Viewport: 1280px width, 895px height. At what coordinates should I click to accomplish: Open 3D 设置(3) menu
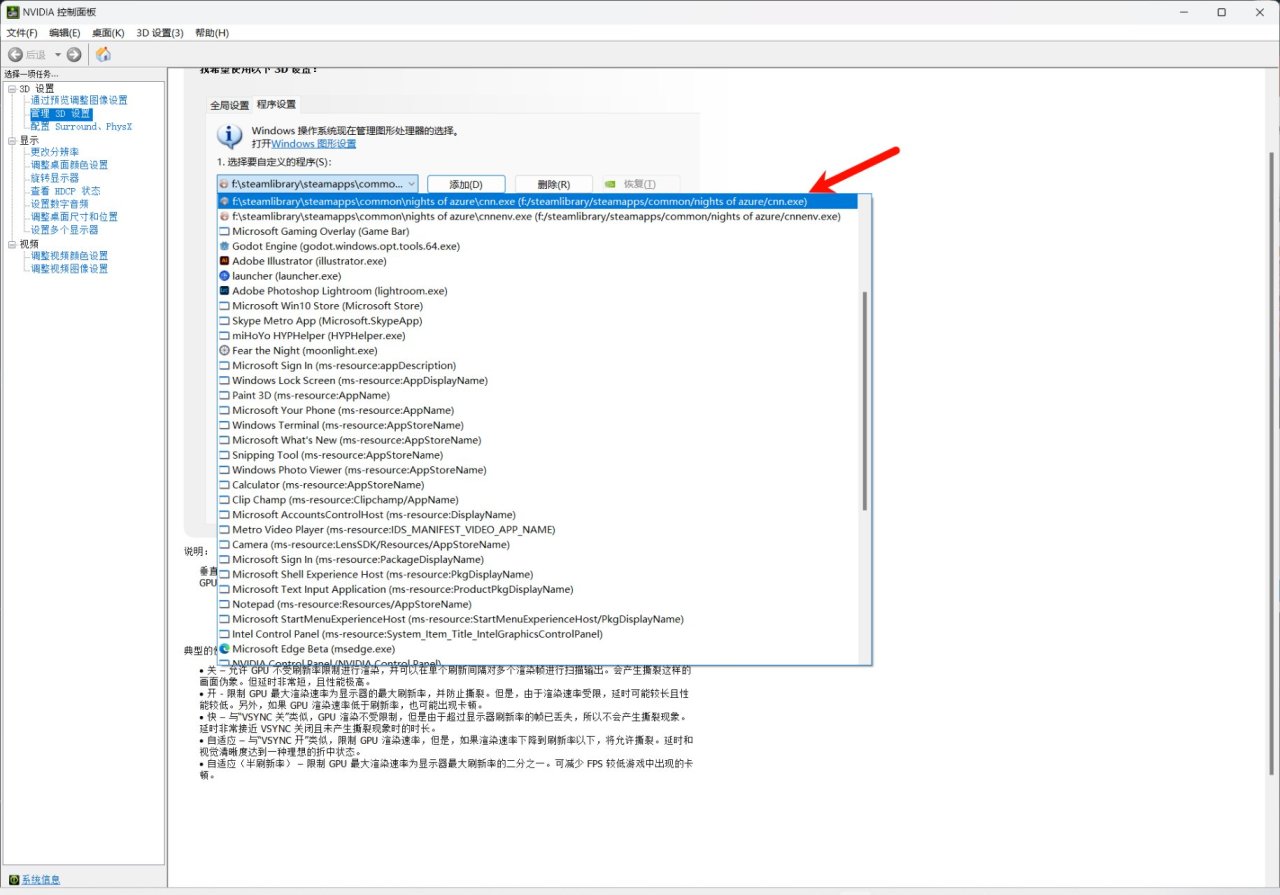point(160,33)
